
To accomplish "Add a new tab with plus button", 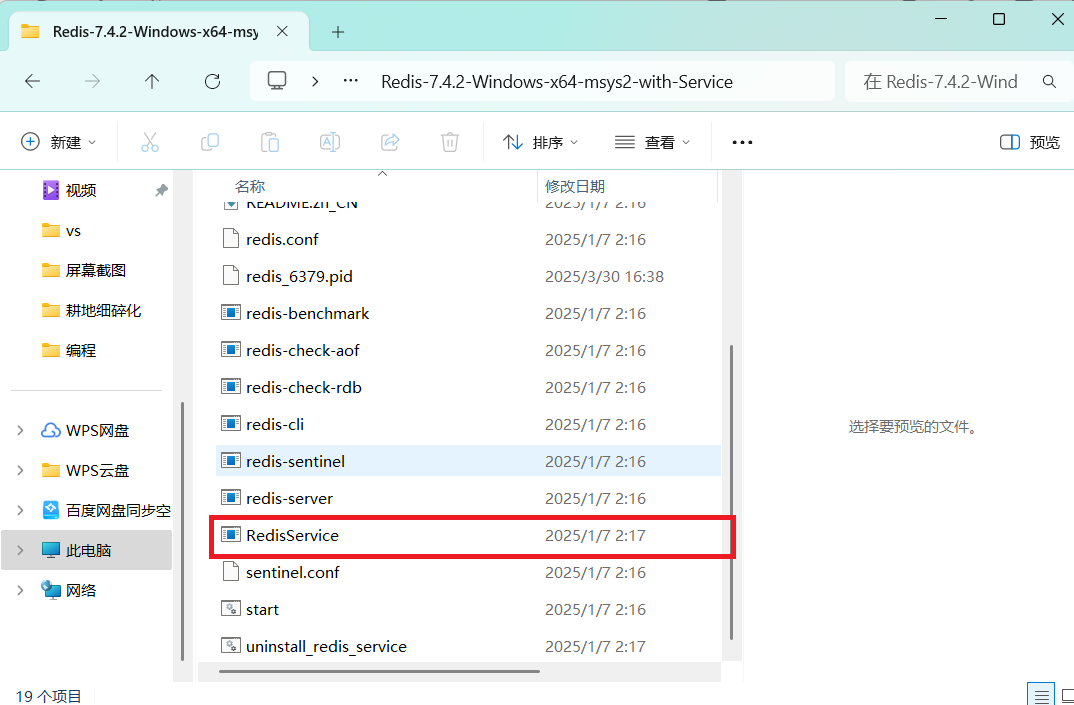I will 338,32.
